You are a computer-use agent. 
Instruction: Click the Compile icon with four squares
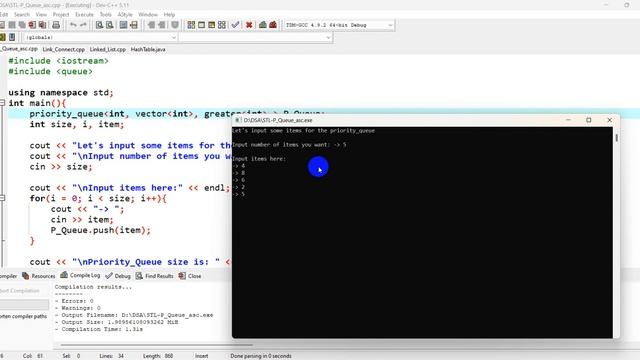click(x=191, y=25)
